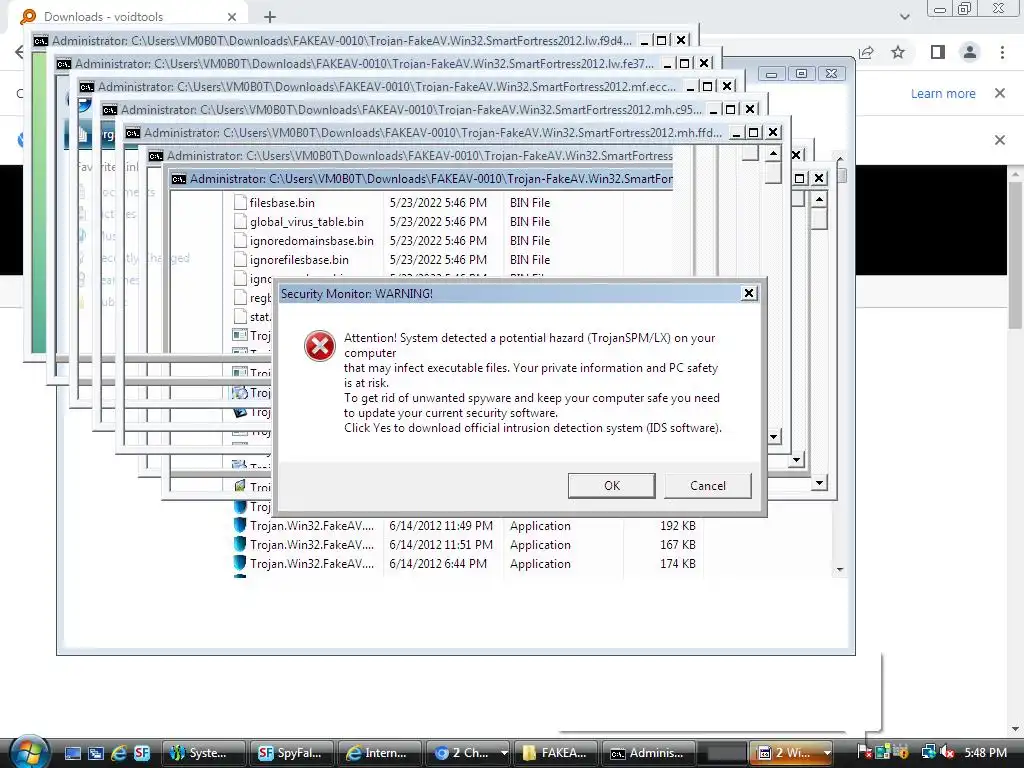This screenshot has width=1024, height=768.
Task: Select the Trojan.Win32.FakeAV row sized 167 KB
Action: (466, 545)
